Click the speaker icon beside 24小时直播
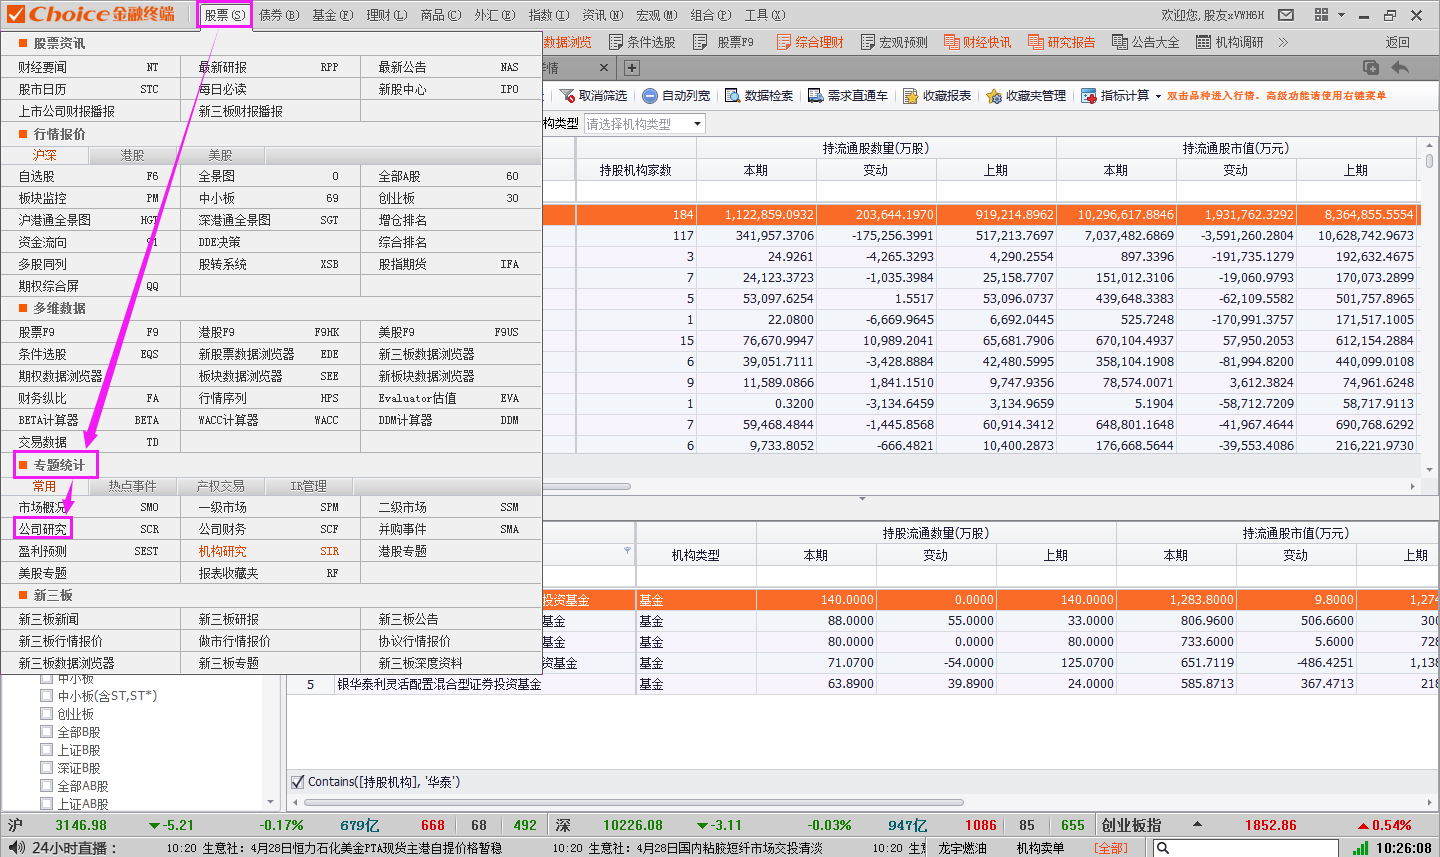This screenshot has width=1440, height=857. (x=16, y=847)
